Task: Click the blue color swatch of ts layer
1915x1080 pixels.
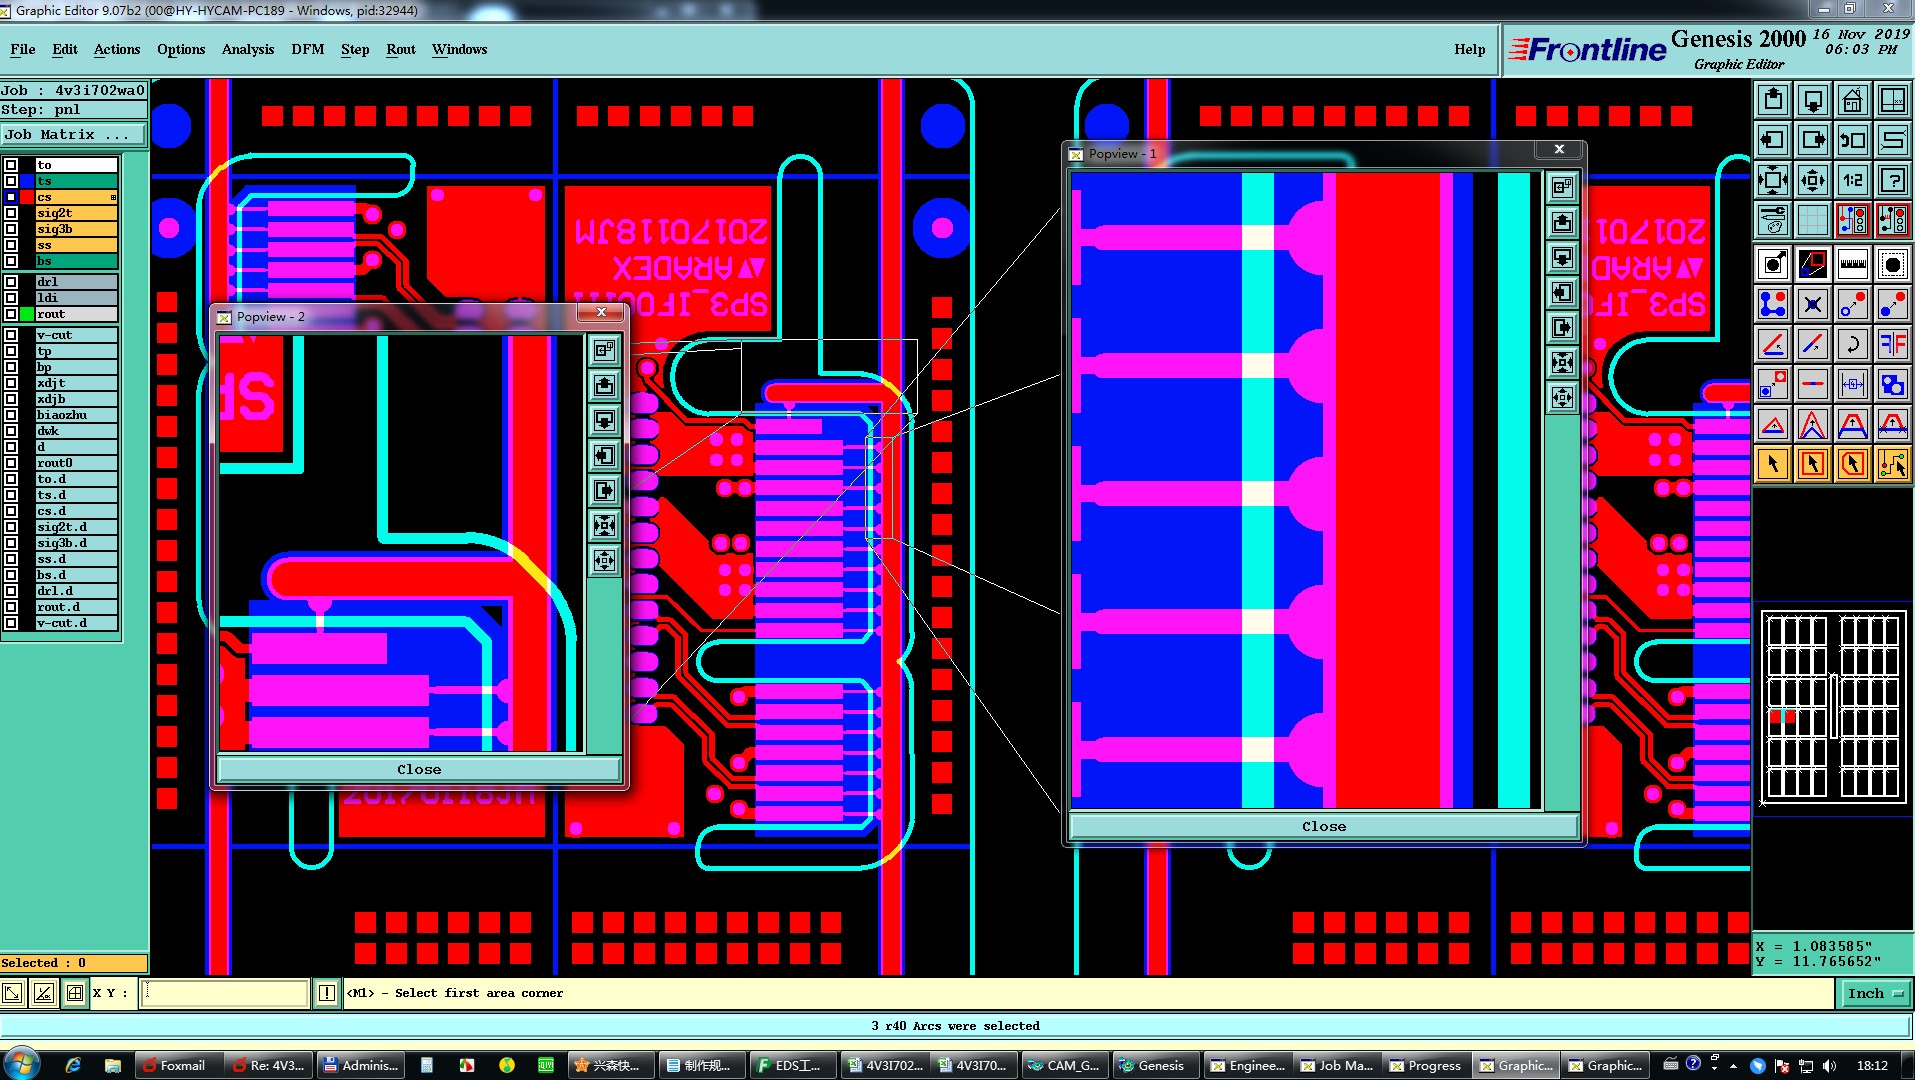Action: tap(27, 181)
